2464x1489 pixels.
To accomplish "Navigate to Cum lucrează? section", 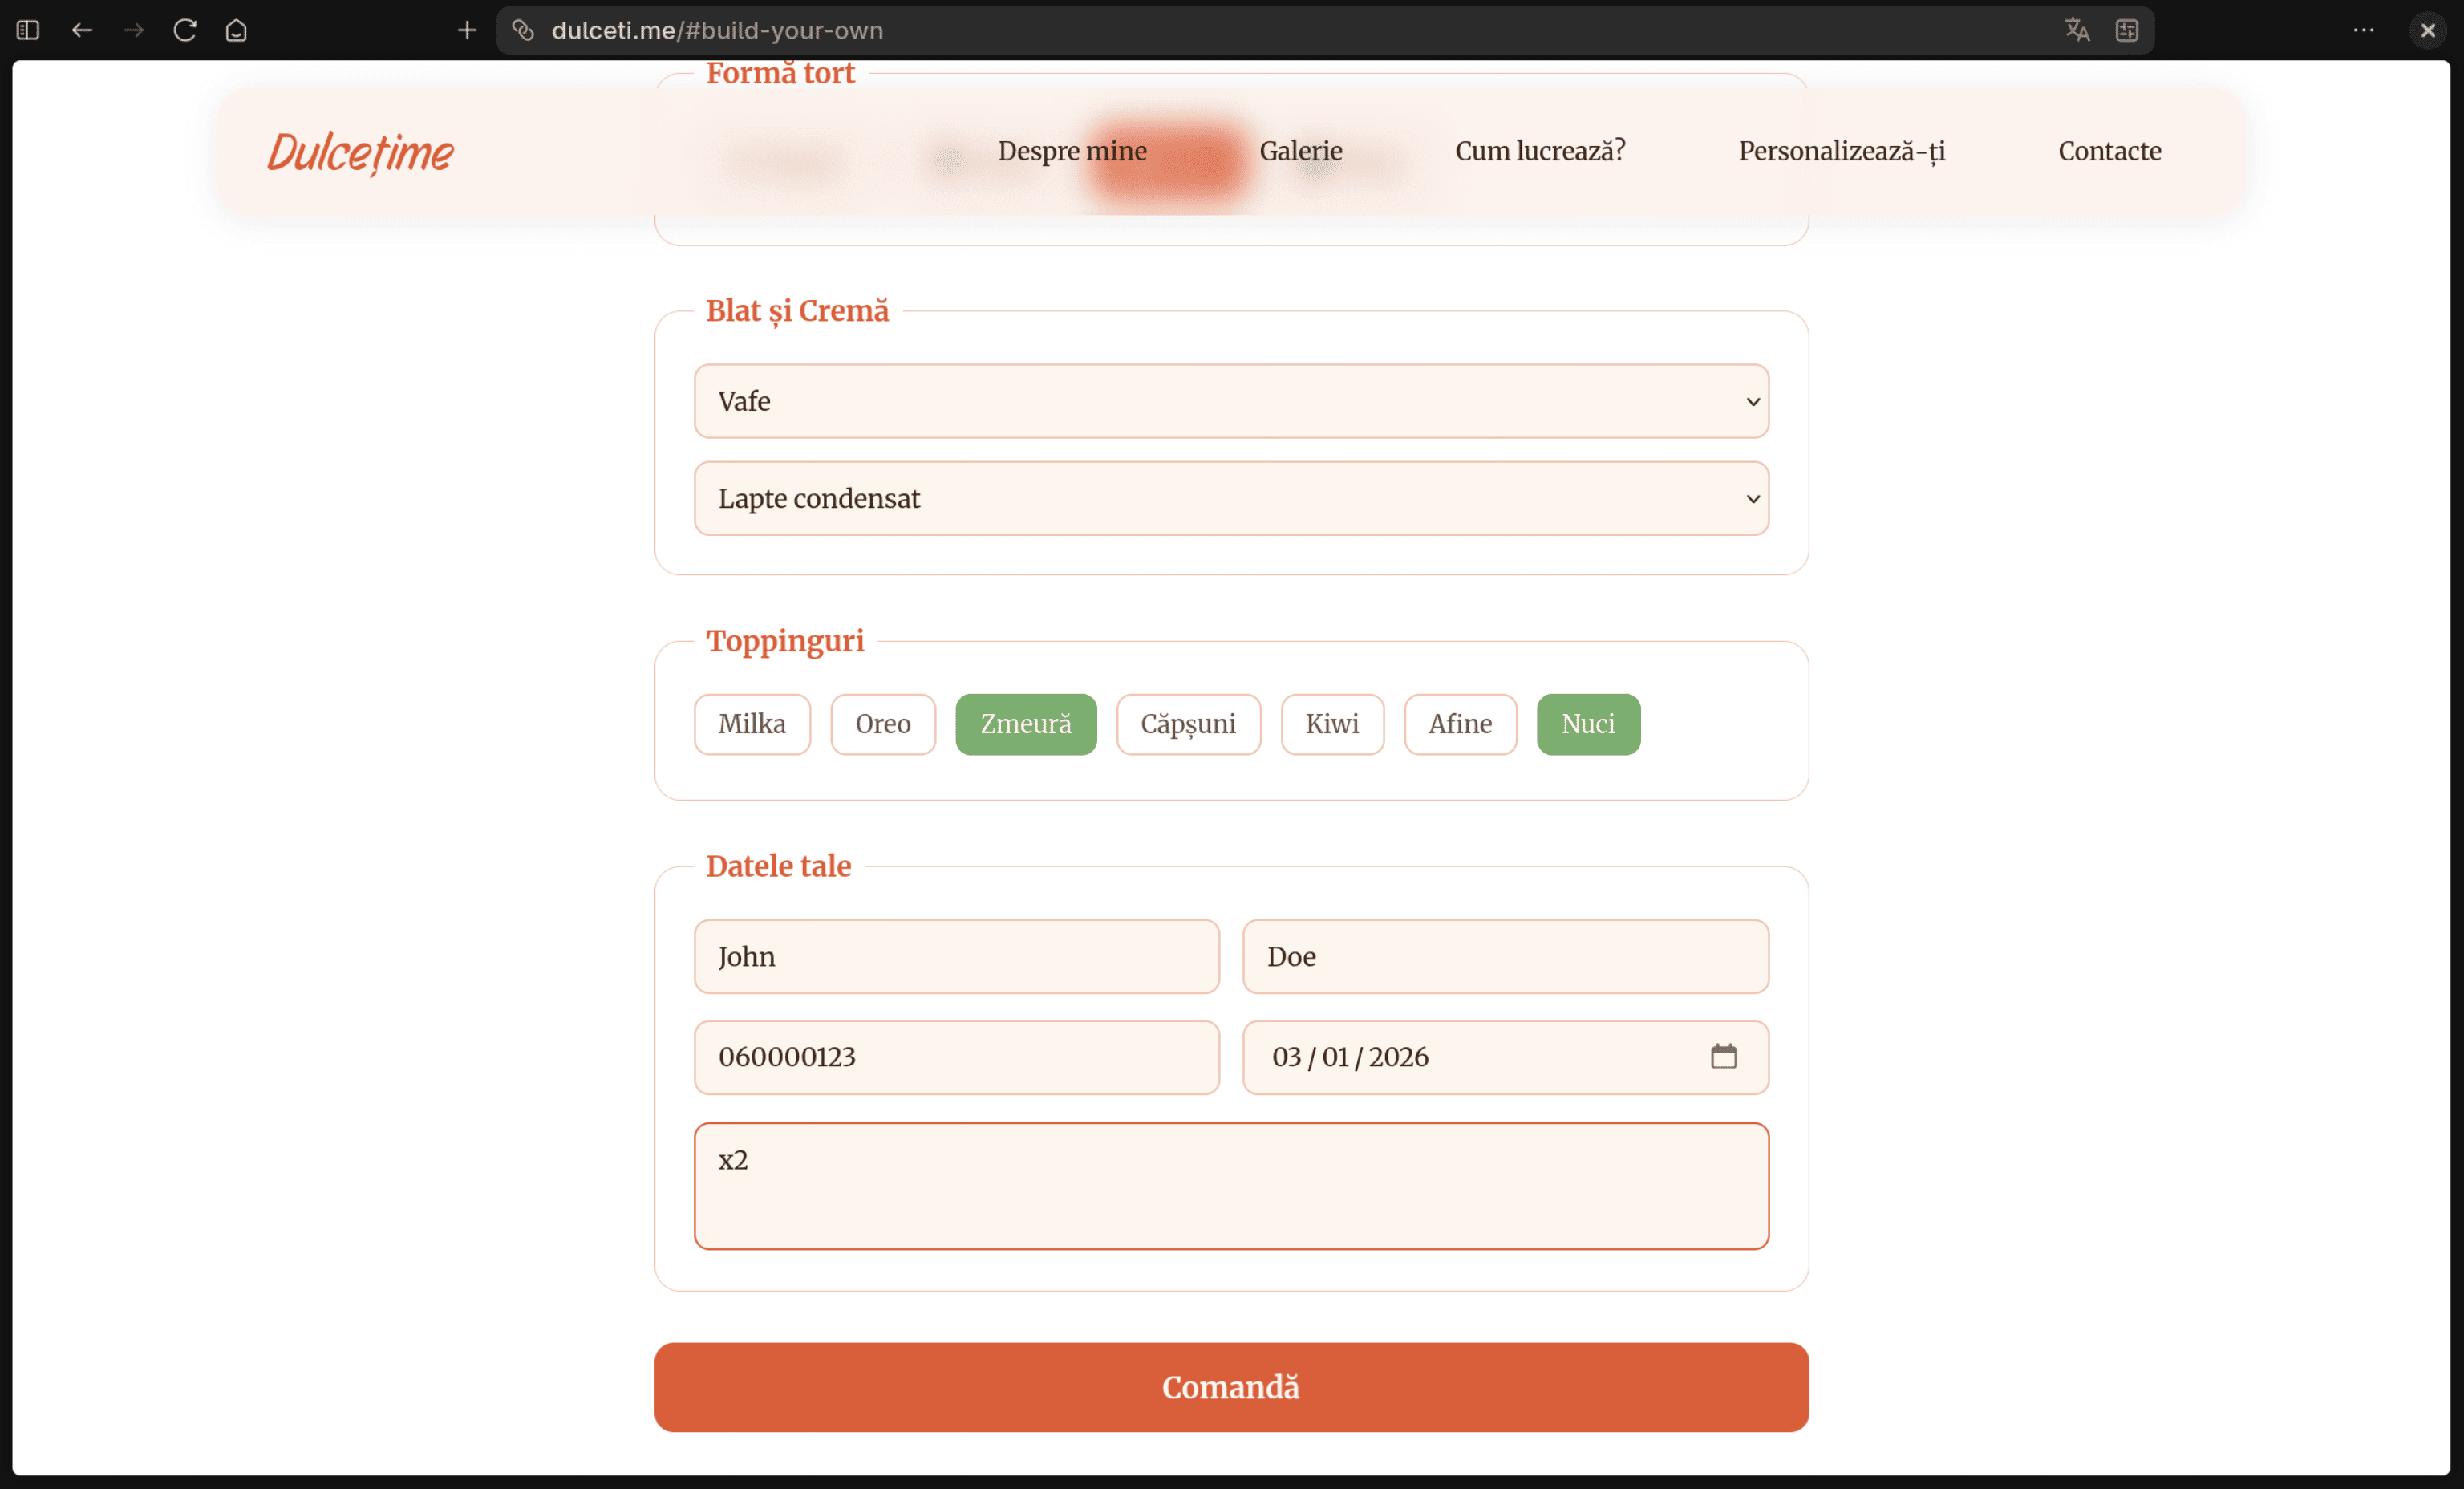I will tap(1540, 151).
